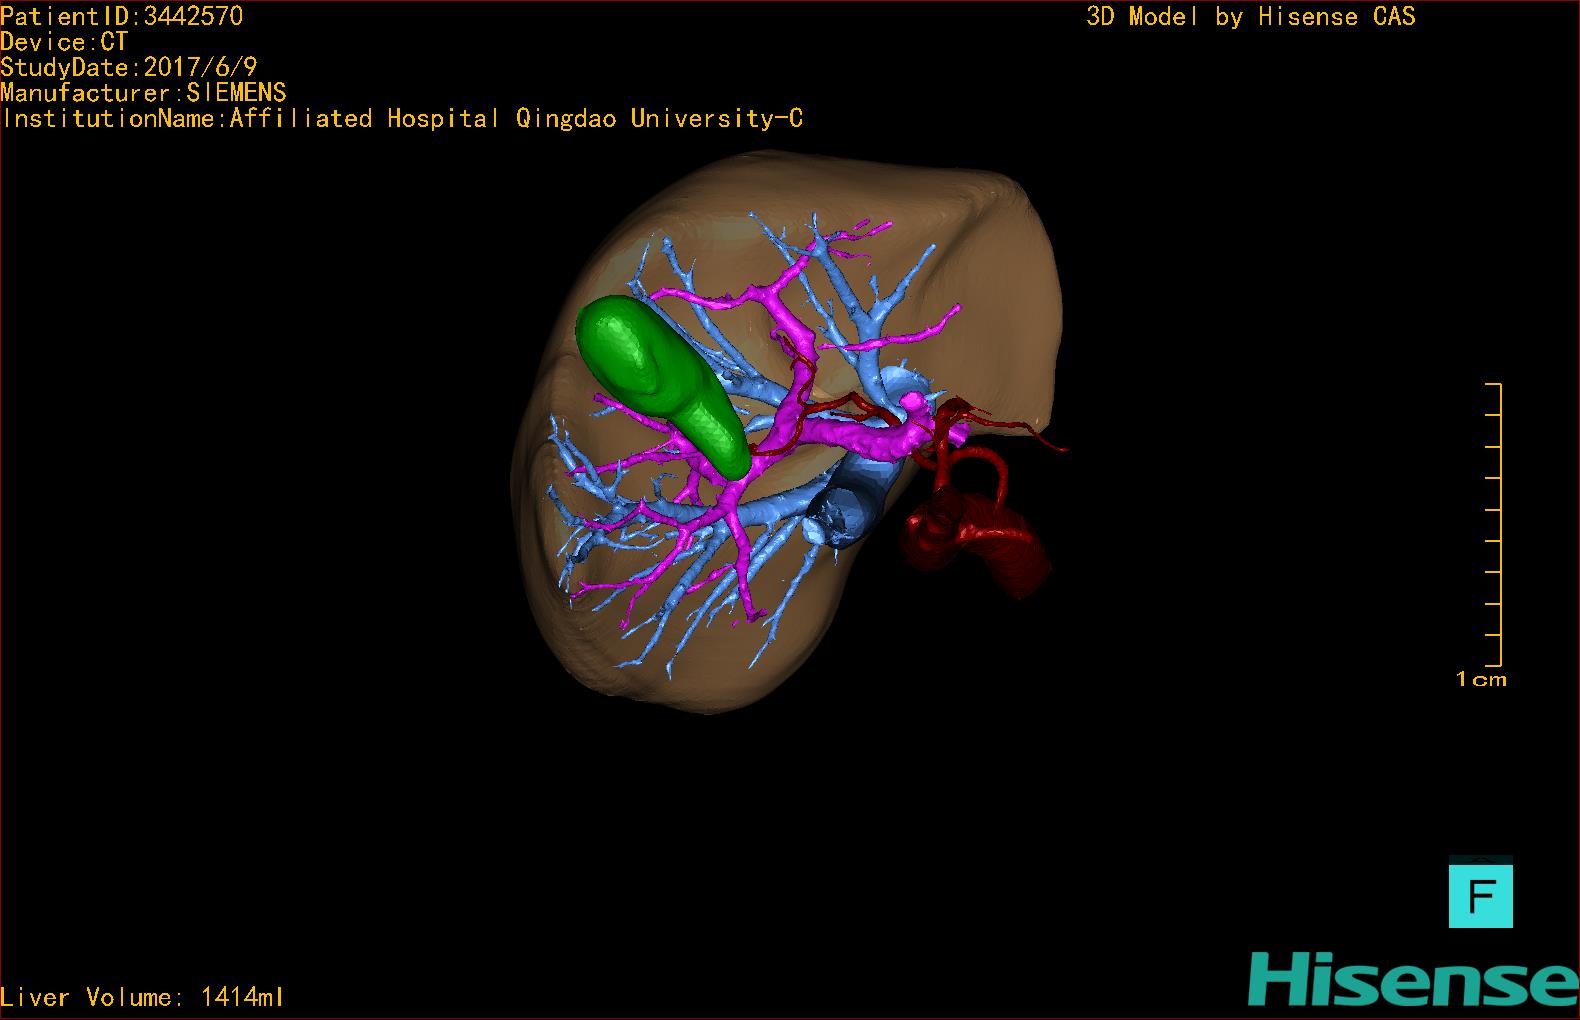This screenshot has width=1580, height=1020.
Task: Click the 1cm scale label
Action: 1481,679
